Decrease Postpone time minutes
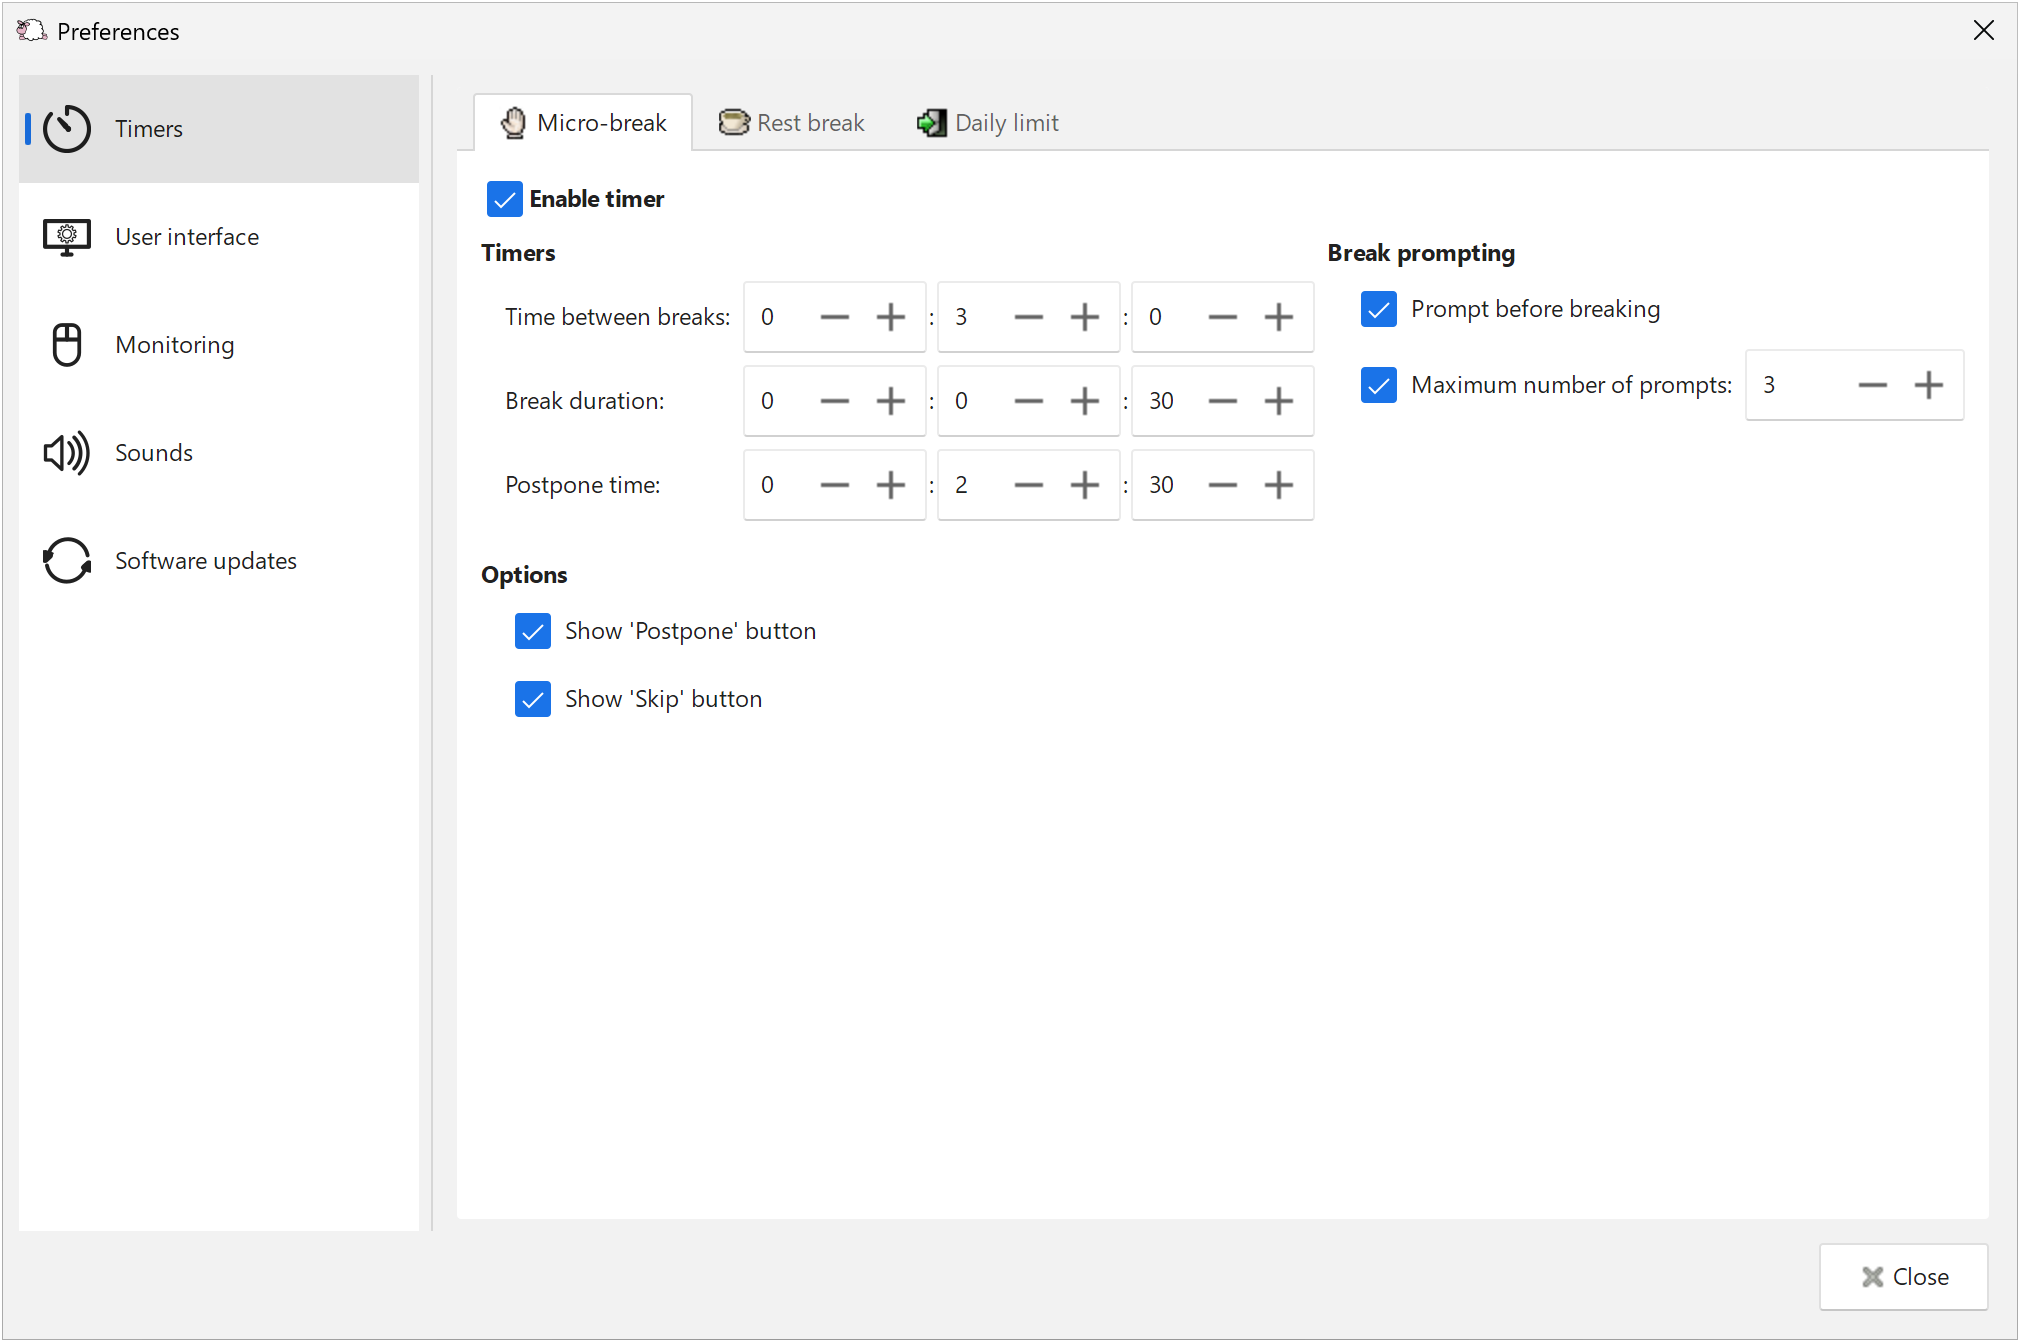This screenshot has height=1342, width=2020. pos(1029,485)
